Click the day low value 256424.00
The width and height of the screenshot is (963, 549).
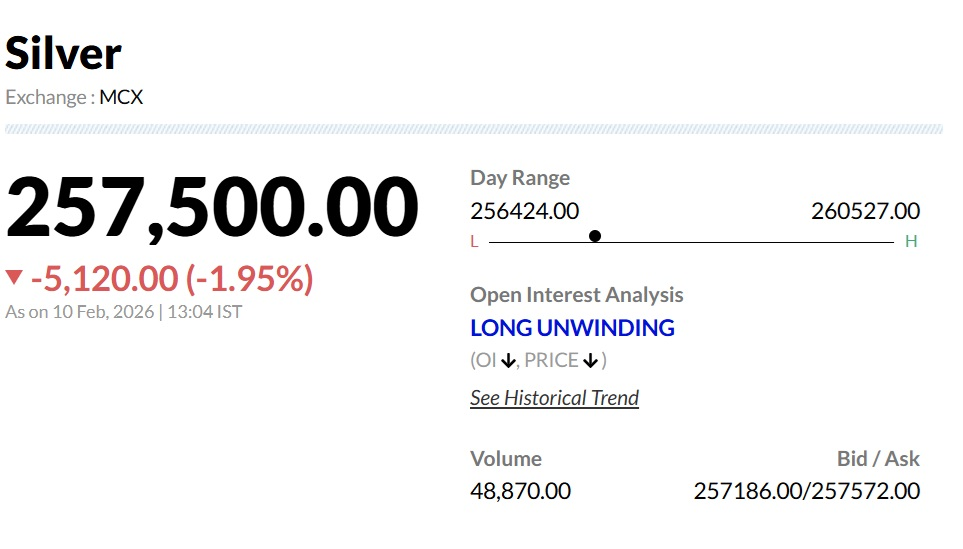[x=524, y=211]
